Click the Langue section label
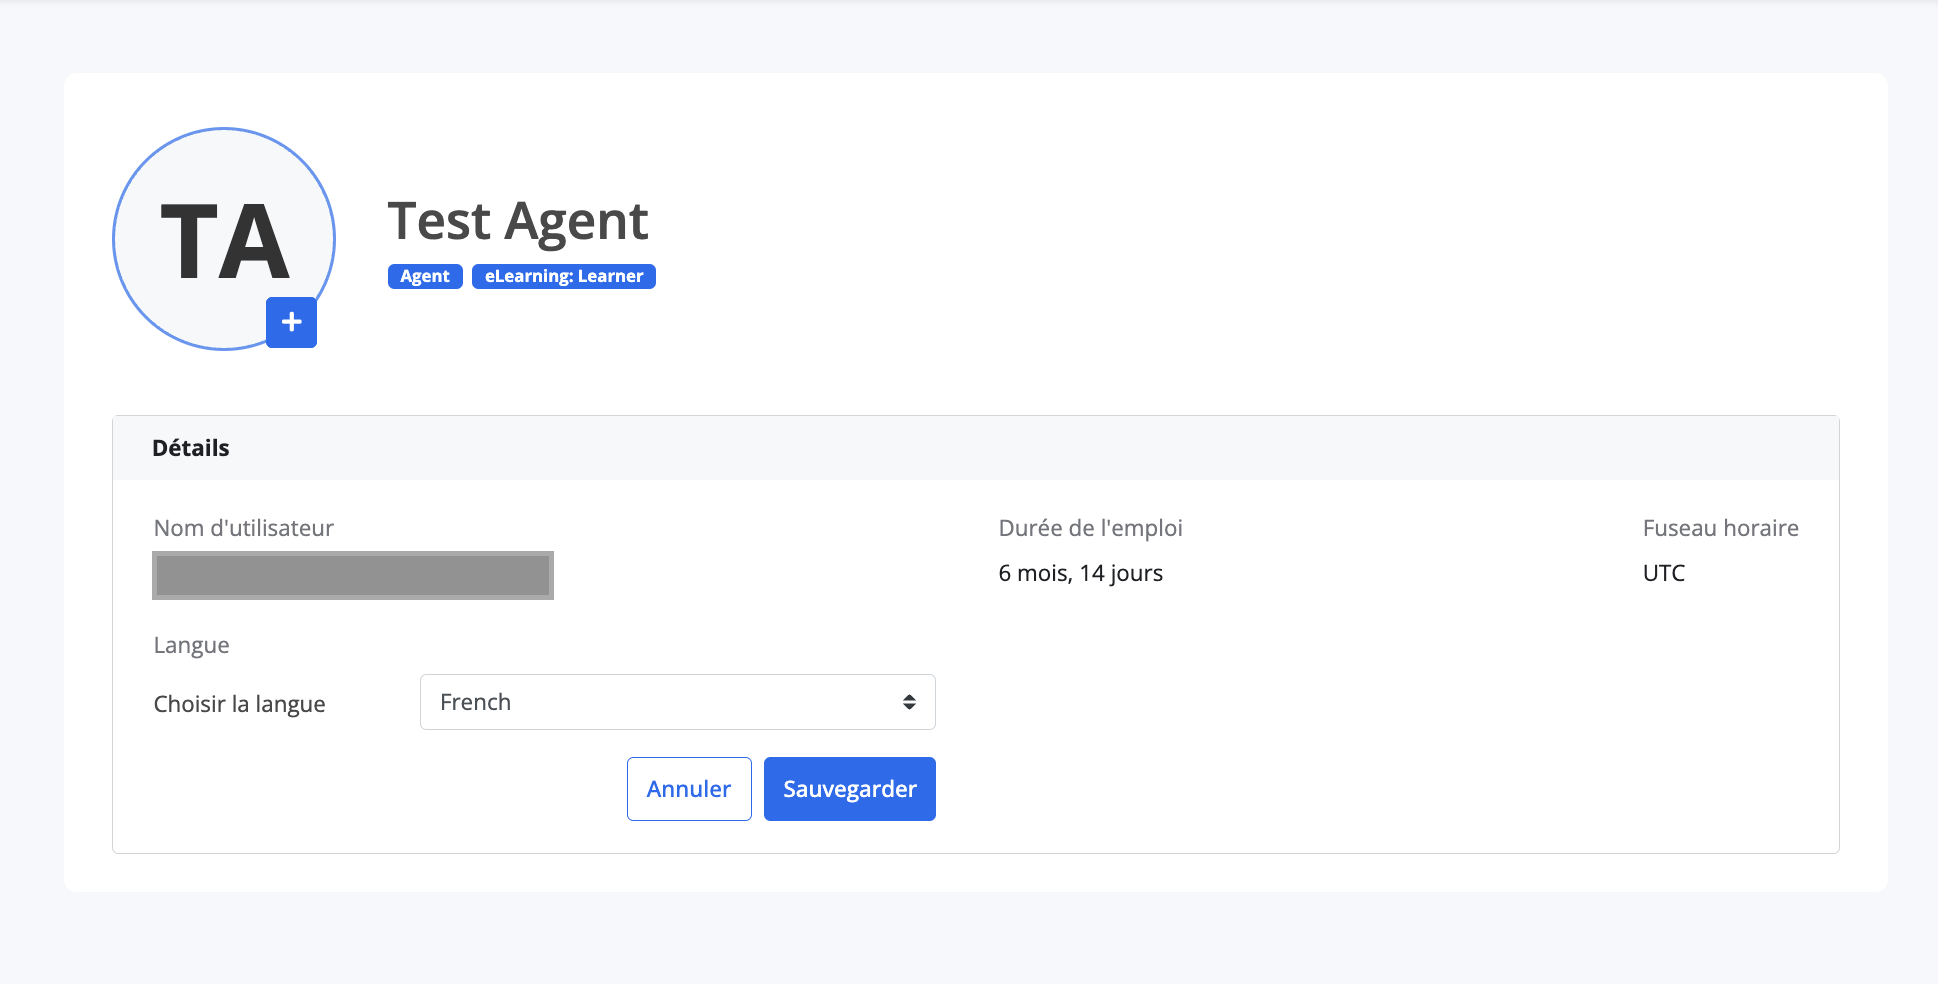 click(192, 646)
